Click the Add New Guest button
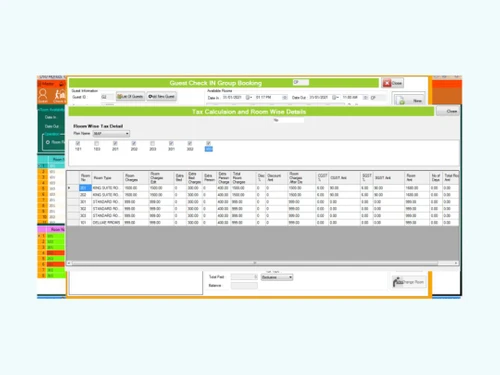The image size is (500, 375). coord(162,97)
